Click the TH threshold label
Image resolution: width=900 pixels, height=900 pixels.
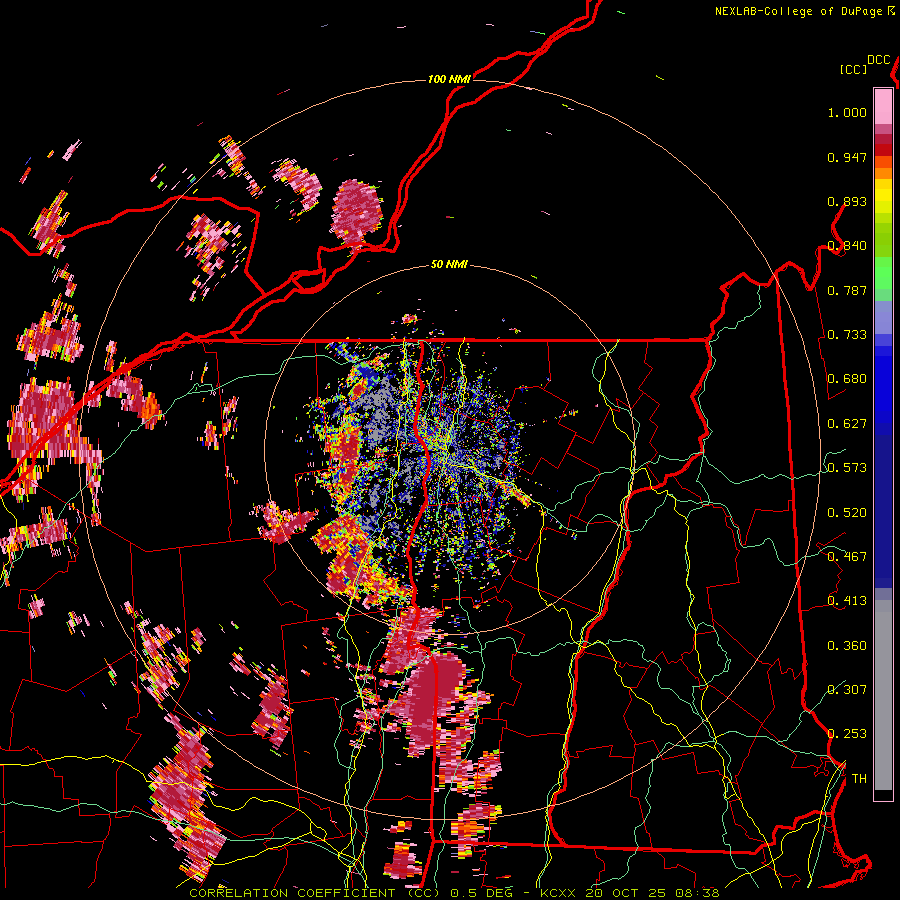point(859,779)
